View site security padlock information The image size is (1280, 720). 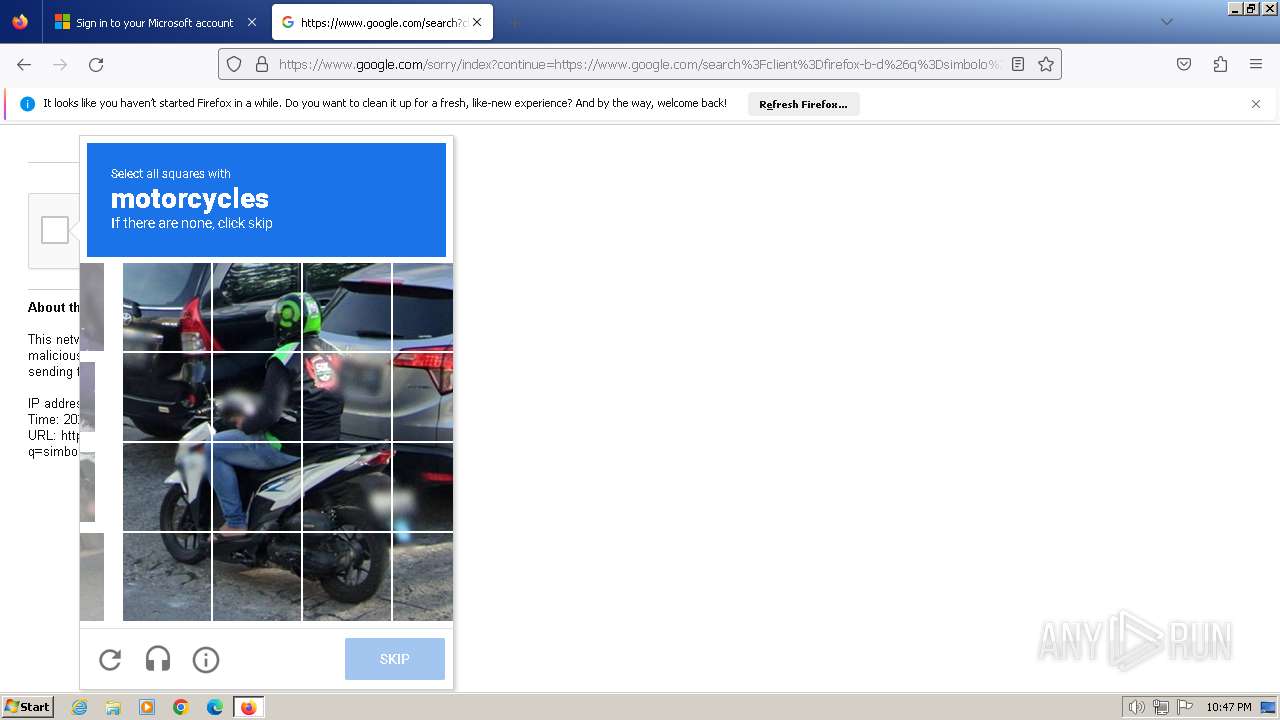262,64
